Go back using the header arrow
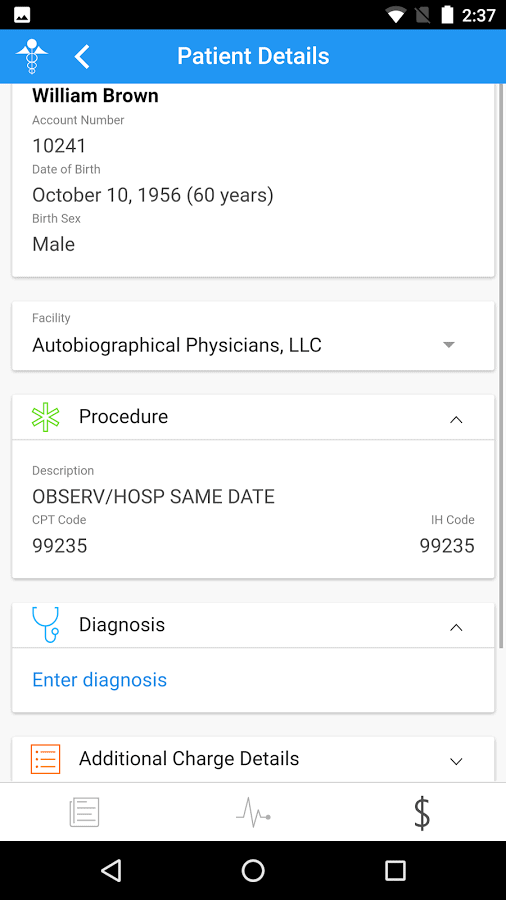The image size is (506, 900). pos(82,57)
